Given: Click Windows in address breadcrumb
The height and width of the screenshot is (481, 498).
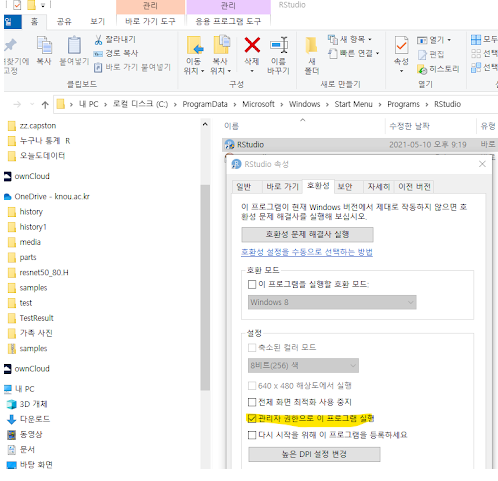Looking at the screenshot, I should [x=304, y=105].
